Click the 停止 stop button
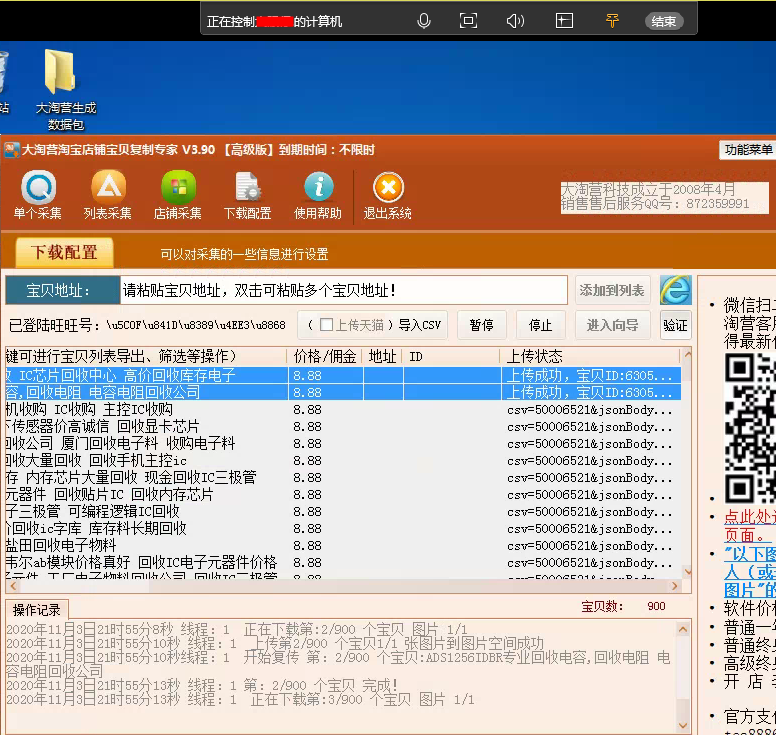Viewport: 776px width, 735px height. point(540,325)
